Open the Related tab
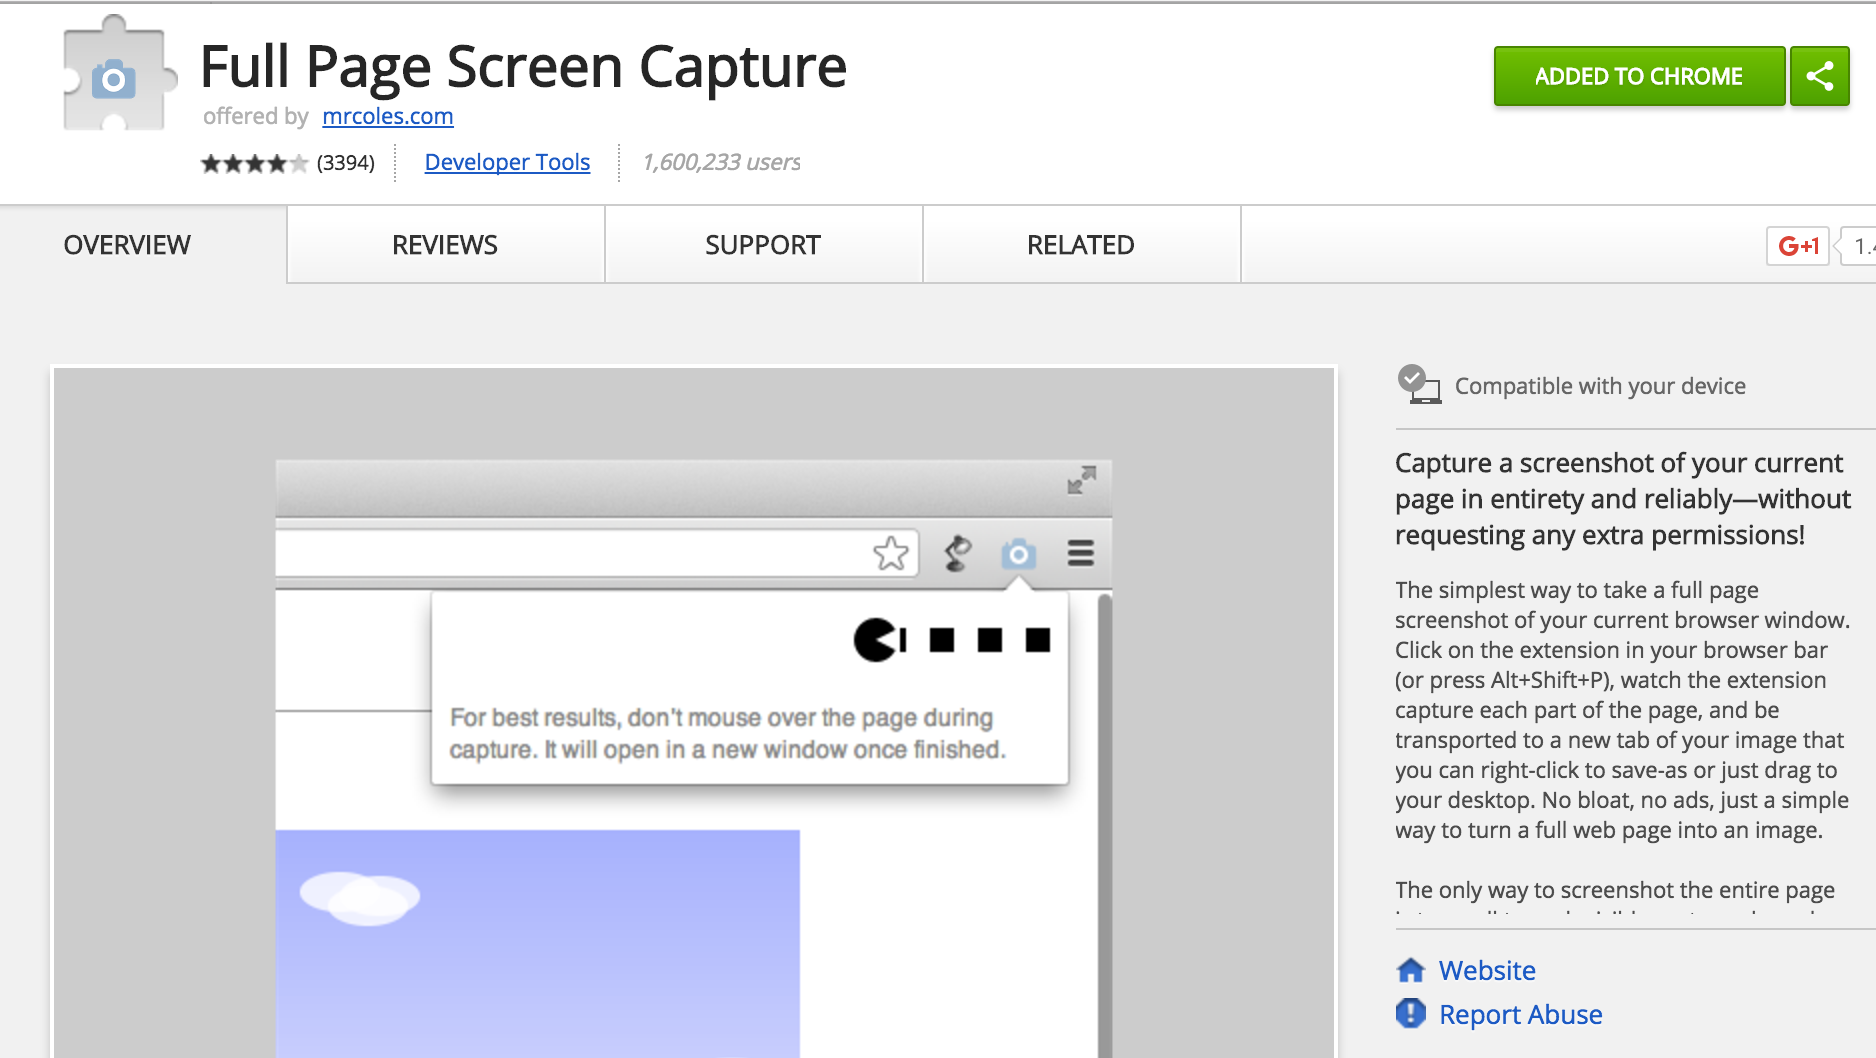1876x1058 pixels. 1081,245
